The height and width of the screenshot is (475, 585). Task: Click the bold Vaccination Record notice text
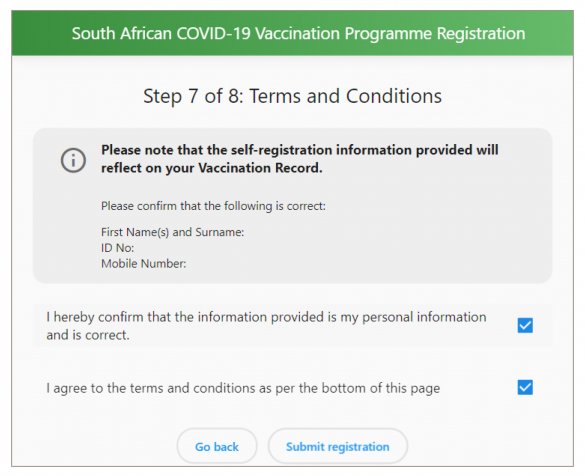[x=300, y=159]
